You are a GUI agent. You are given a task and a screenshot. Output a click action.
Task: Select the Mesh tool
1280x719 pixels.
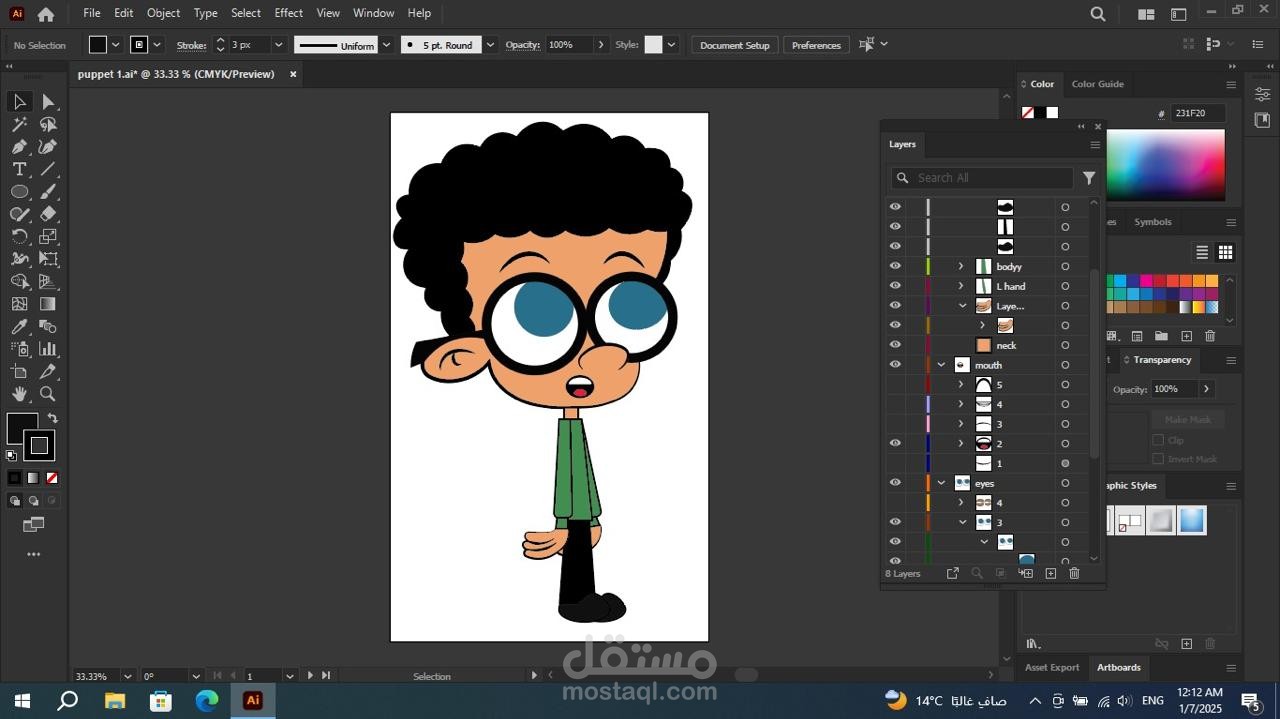tap(19, 304)
